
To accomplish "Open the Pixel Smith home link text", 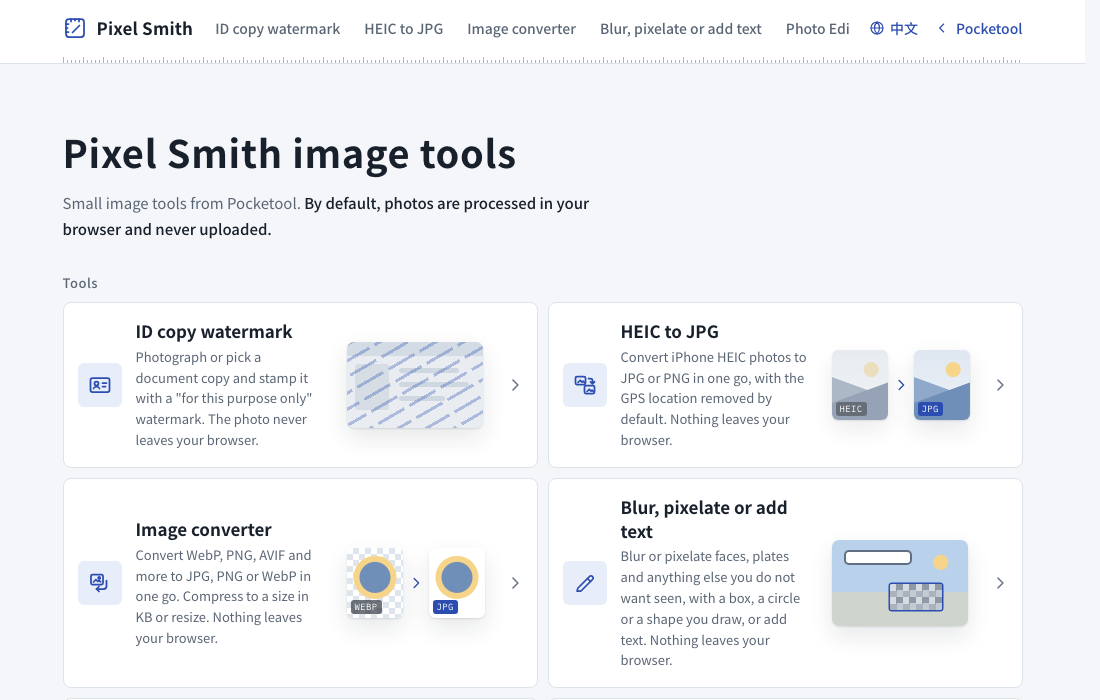I will (145, 29).
